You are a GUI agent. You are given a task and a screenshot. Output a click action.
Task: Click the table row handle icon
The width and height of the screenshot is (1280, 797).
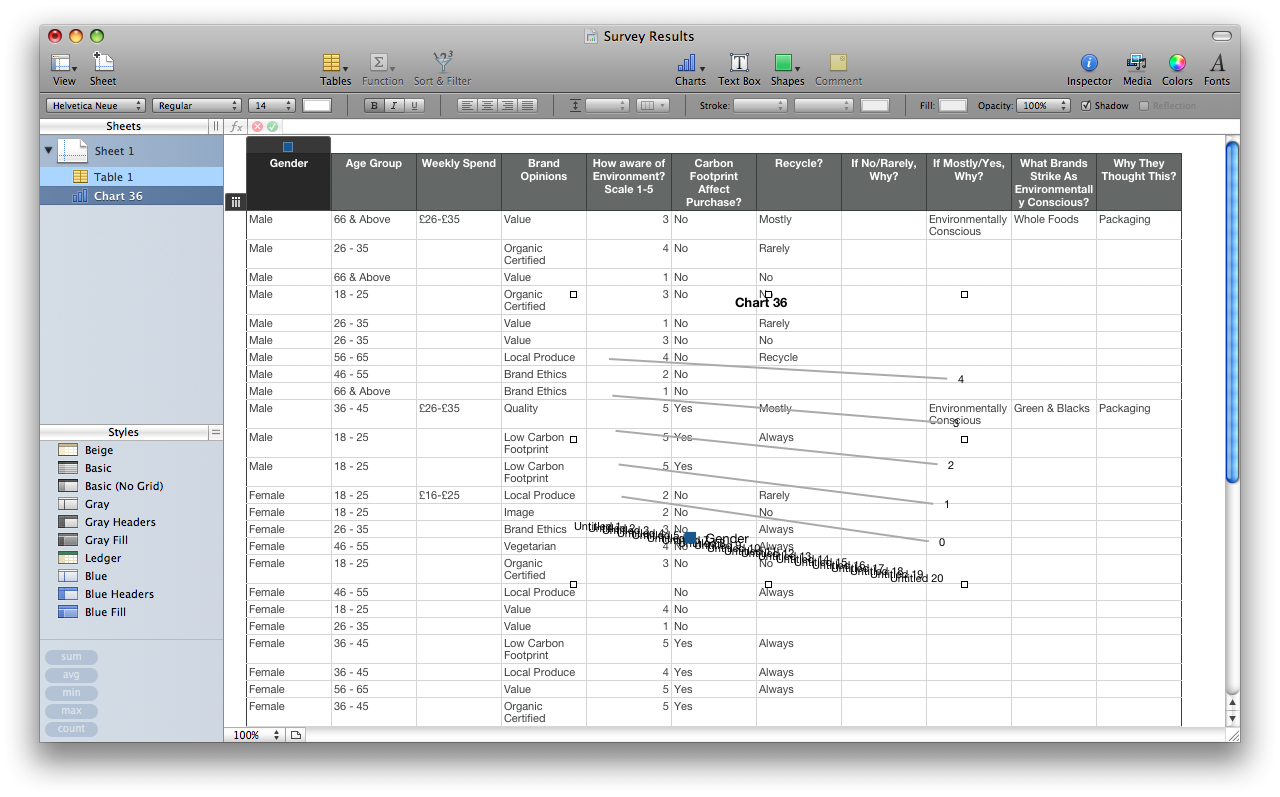click(x=235, y=201)
